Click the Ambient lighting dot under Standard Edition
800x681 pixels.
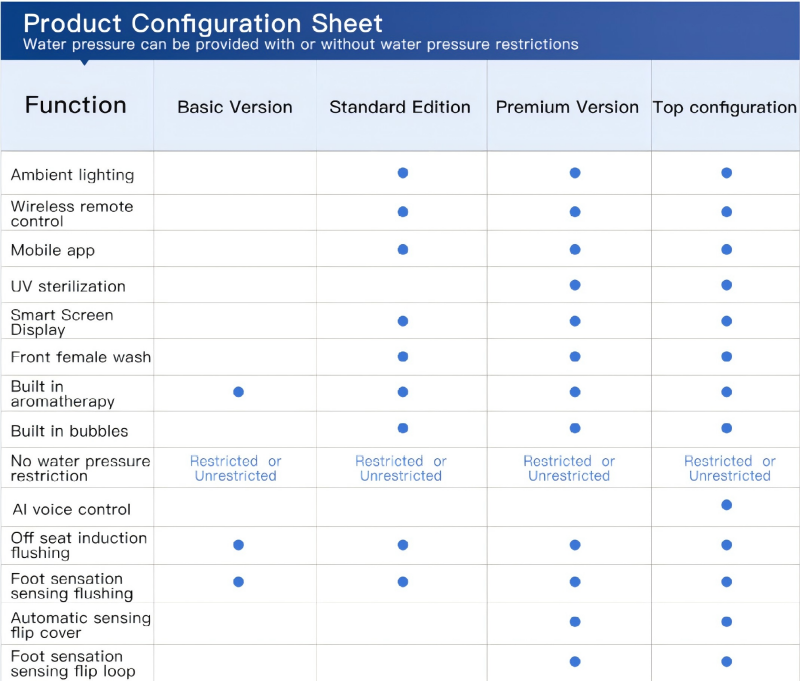pos(403,173)
